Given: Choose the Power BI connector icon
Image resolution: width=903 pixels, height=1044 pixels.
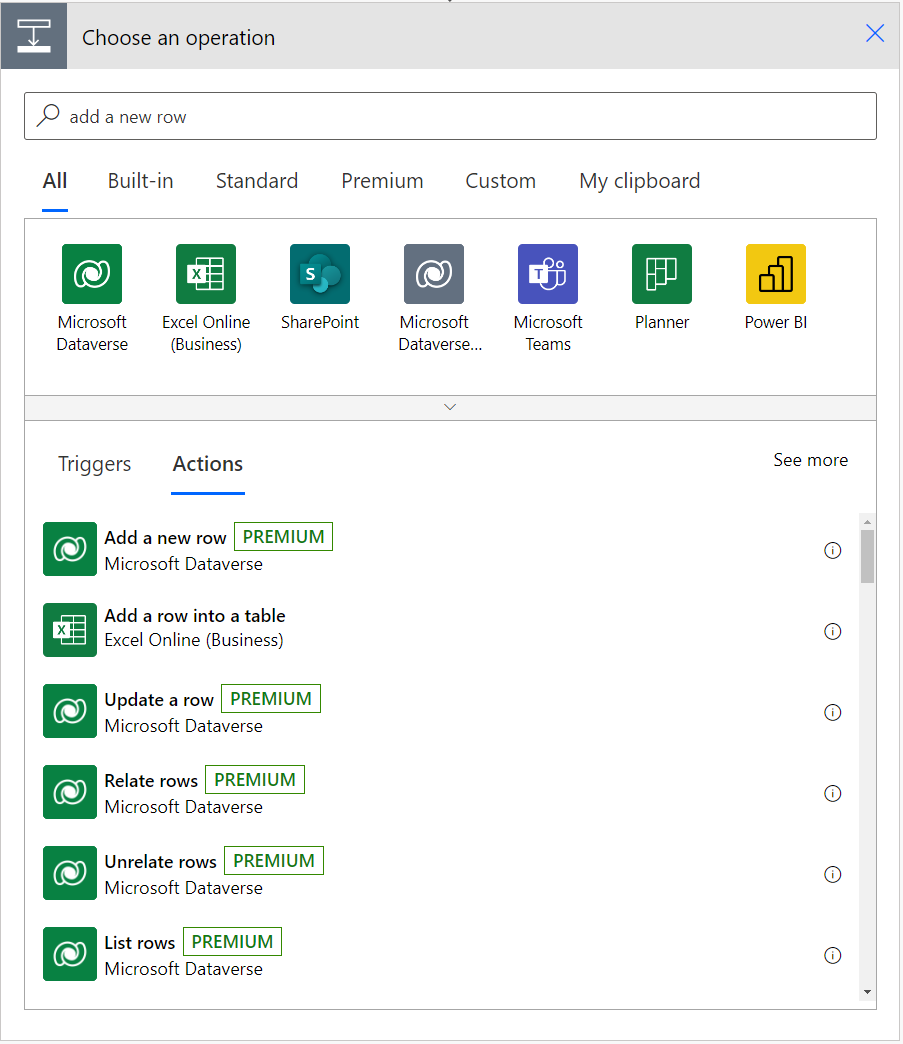Looking at the screenshot, I should click(x=775, y=274).
